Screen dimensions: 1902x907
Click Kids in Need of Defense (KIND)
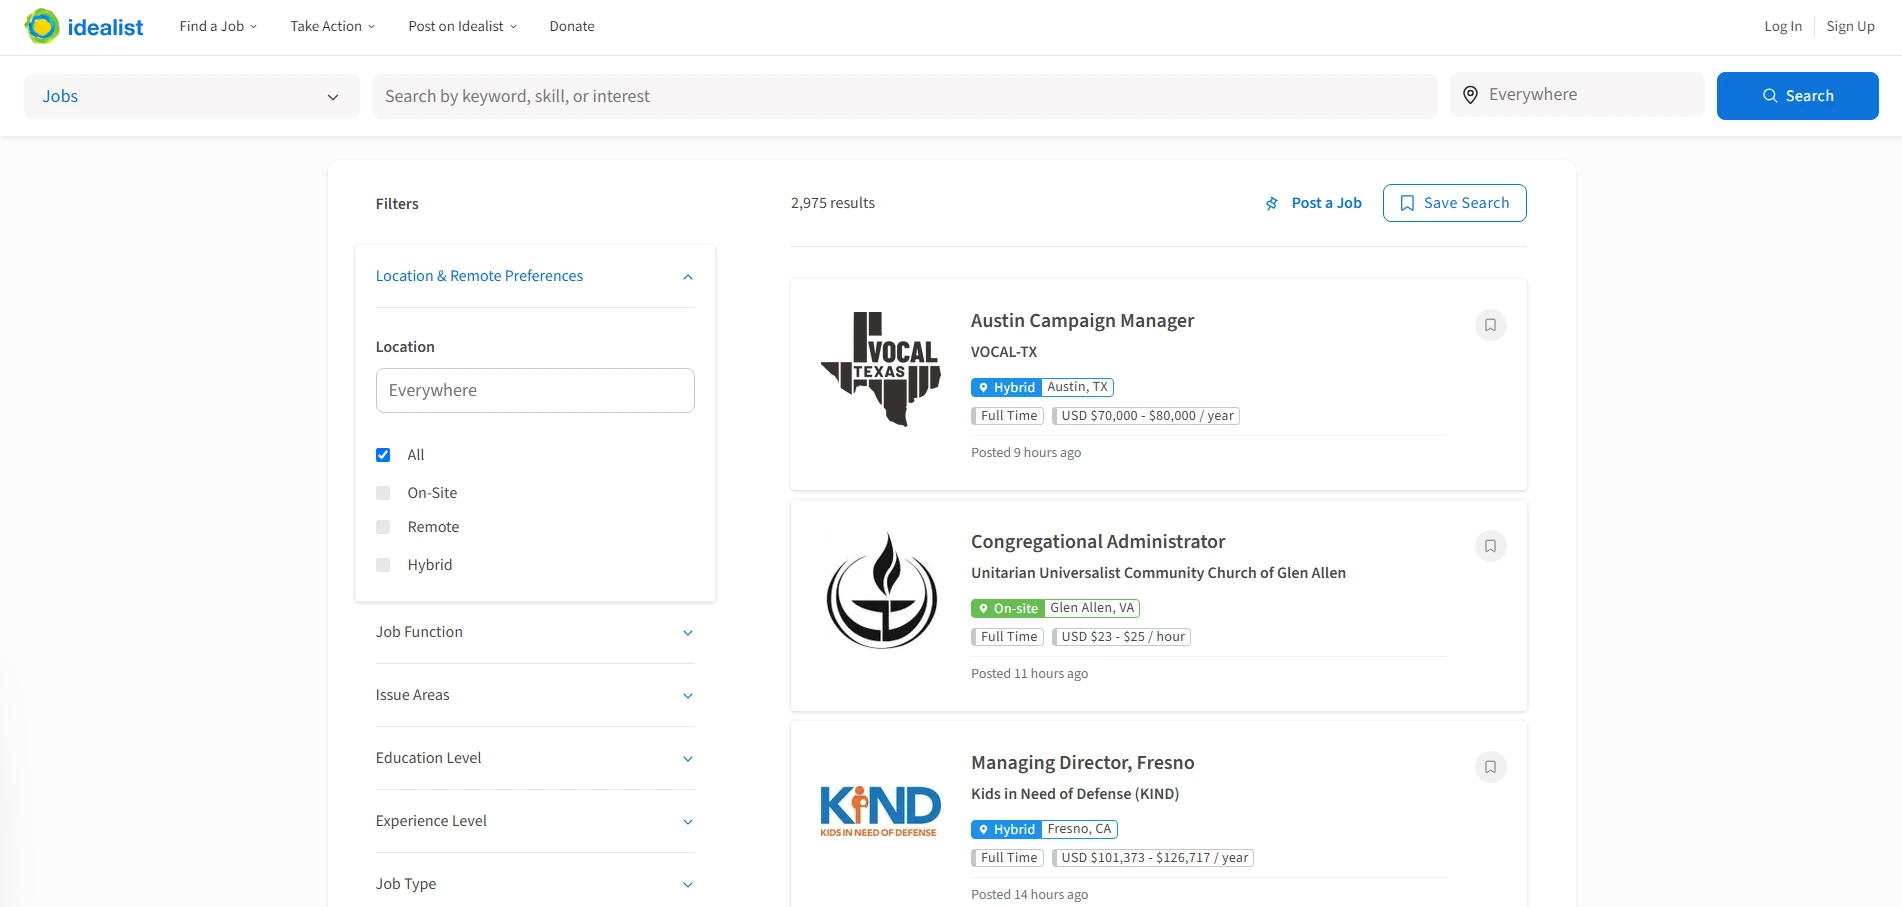[1075, 794]
